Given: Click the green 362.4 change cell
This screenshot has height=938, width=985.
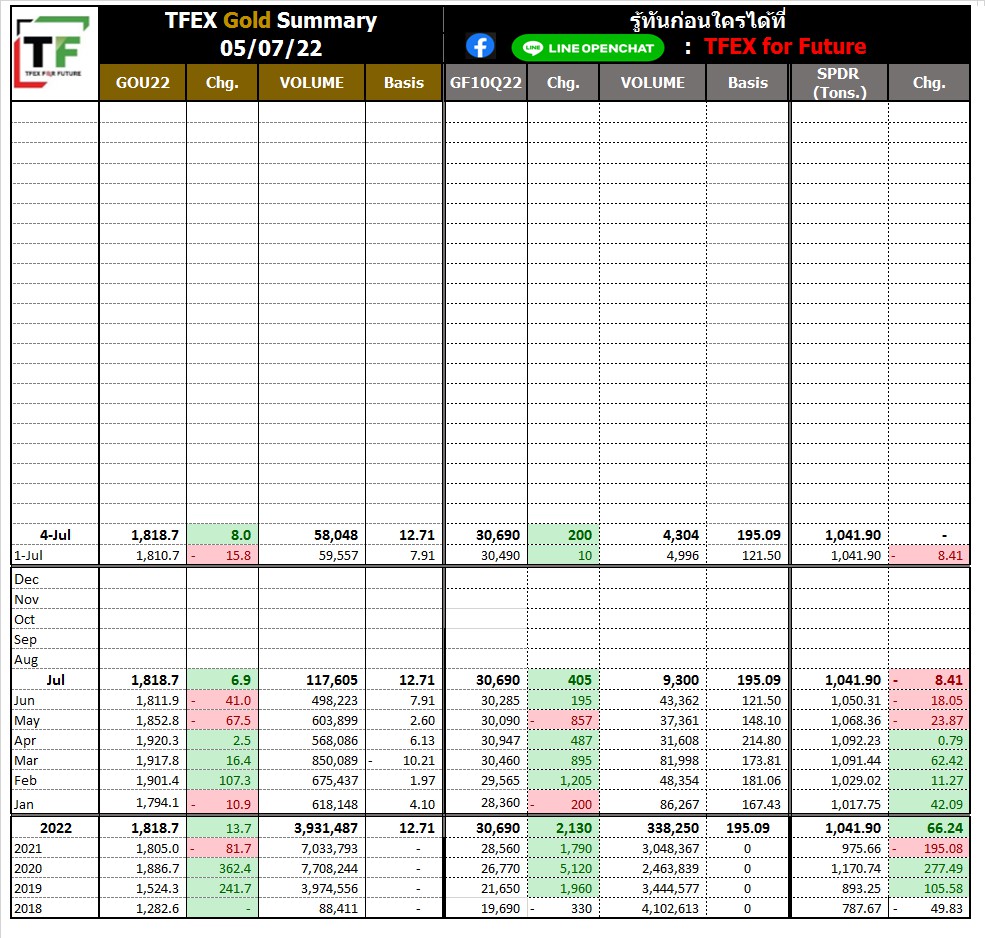Looking at the screenshot, I should (222, 868).
